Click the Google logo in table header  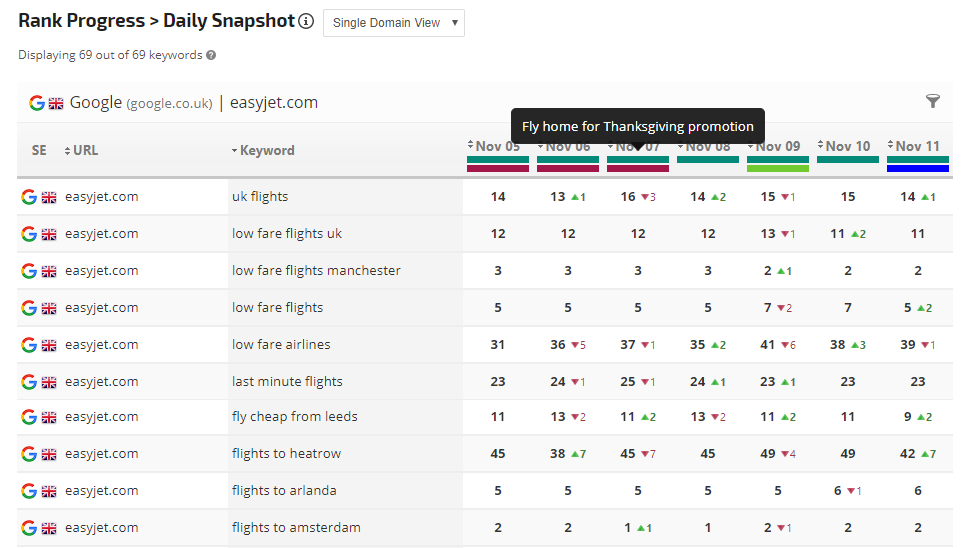[x=37, y=102]
